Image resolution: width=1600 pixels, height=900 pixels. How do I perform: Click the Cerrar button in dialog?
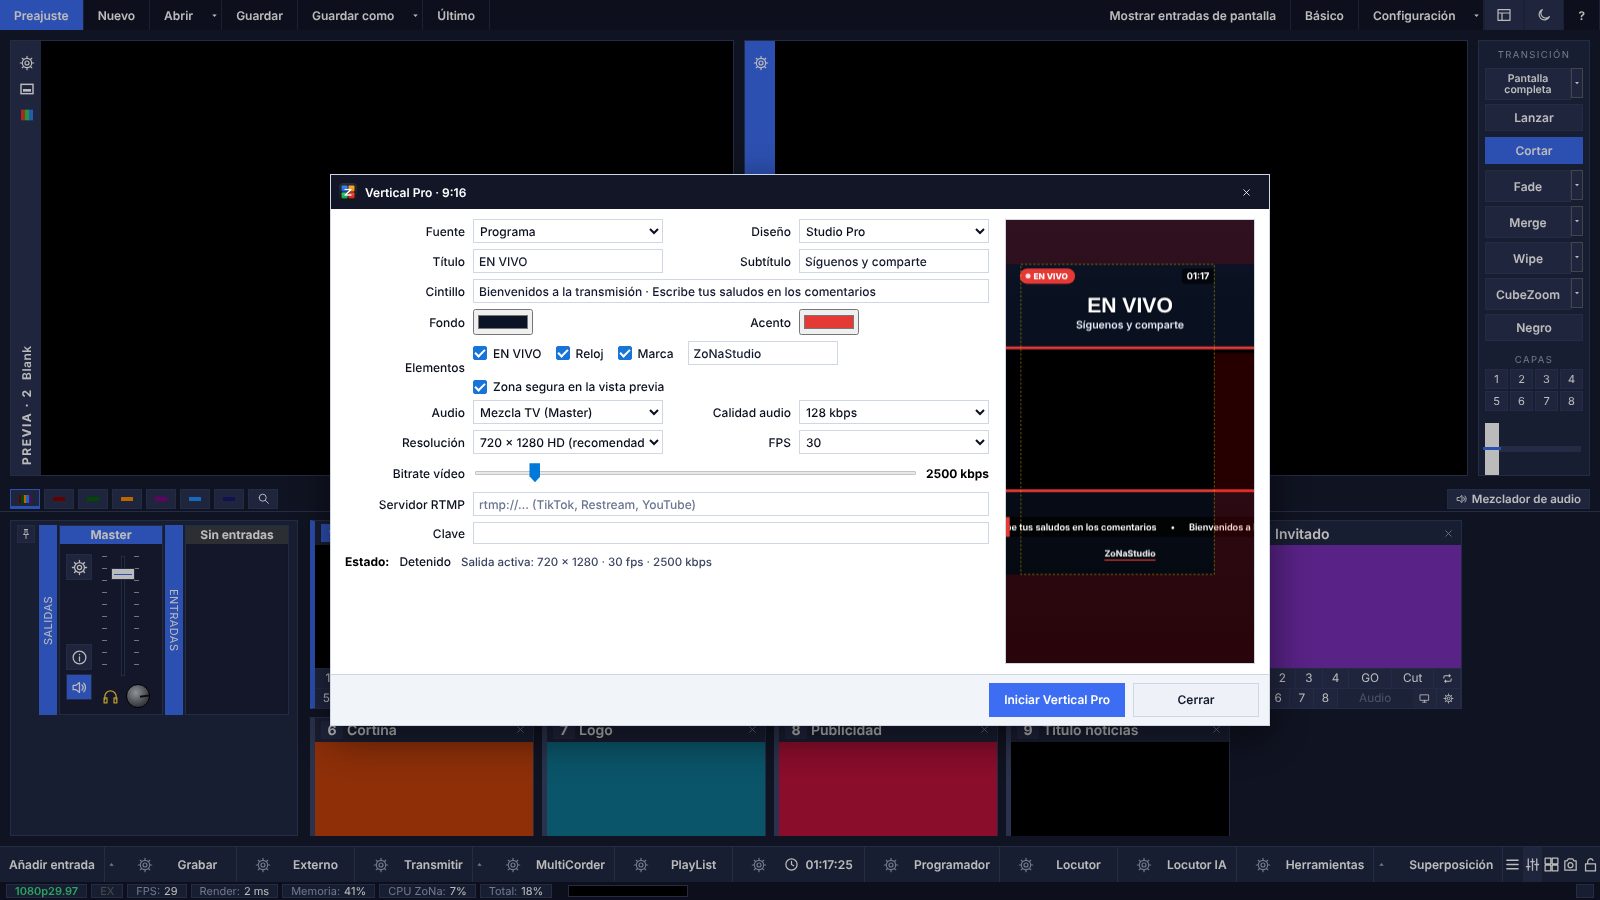pyautogui.click(x=1196, y=700)
